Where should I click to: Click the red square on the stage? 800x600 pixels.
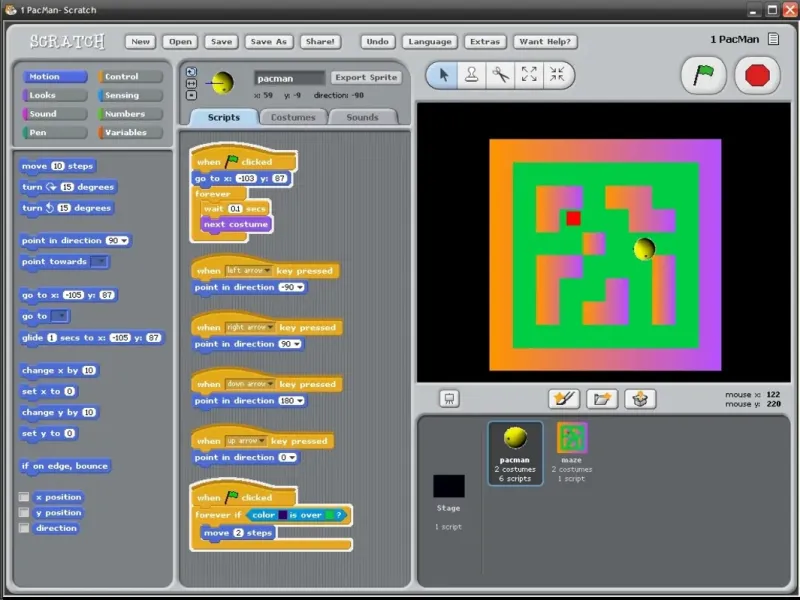click(x=573, y=218)
